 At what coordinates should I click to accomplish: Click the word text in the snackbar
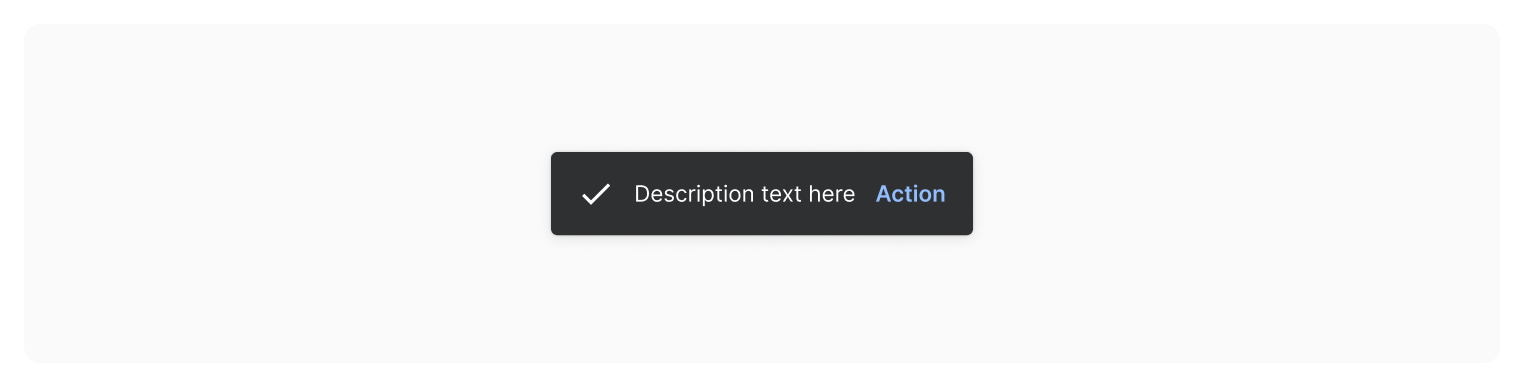[781, 194]
